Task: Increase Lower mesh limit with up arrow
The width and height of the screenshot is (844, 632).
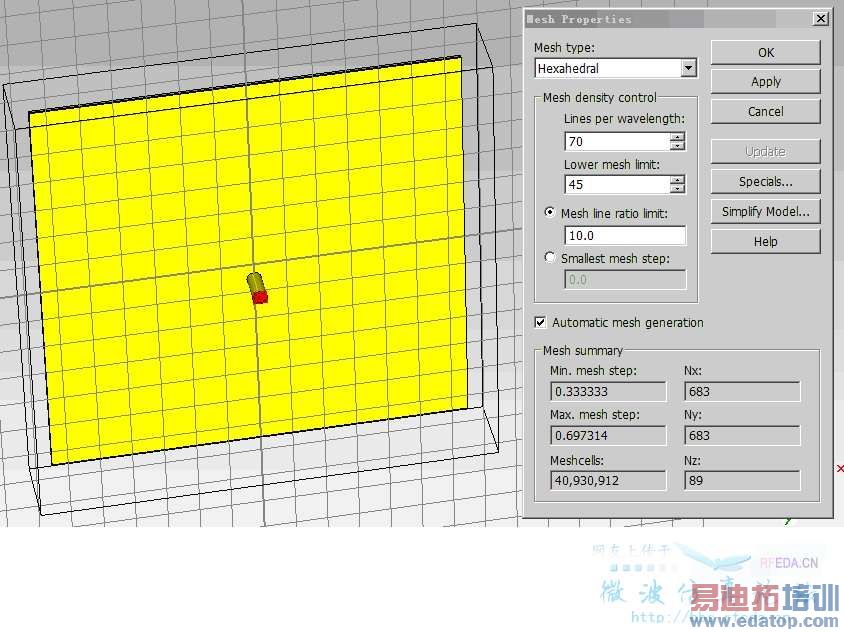Action: (x=678, y=180)
